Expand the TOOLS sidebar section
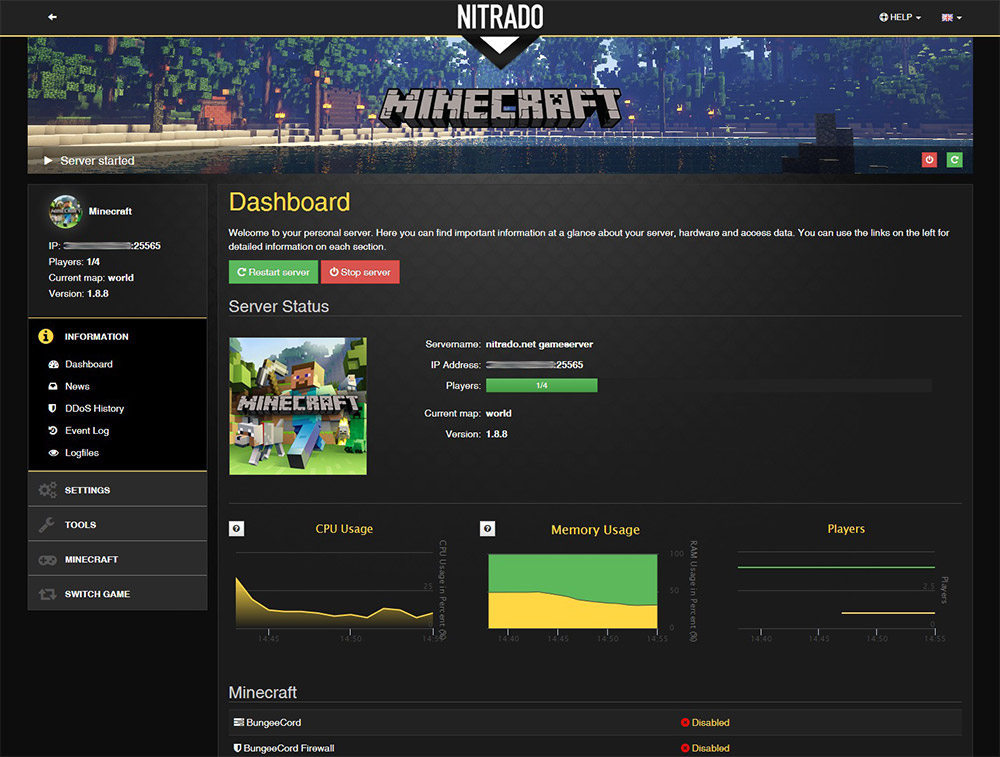The image size is (1000, 757). [117, 524]
